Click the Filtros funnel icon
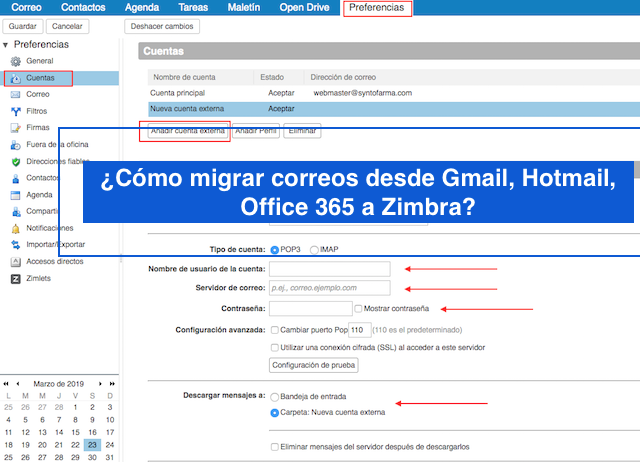The image size is (640, 462). (16, 111)
